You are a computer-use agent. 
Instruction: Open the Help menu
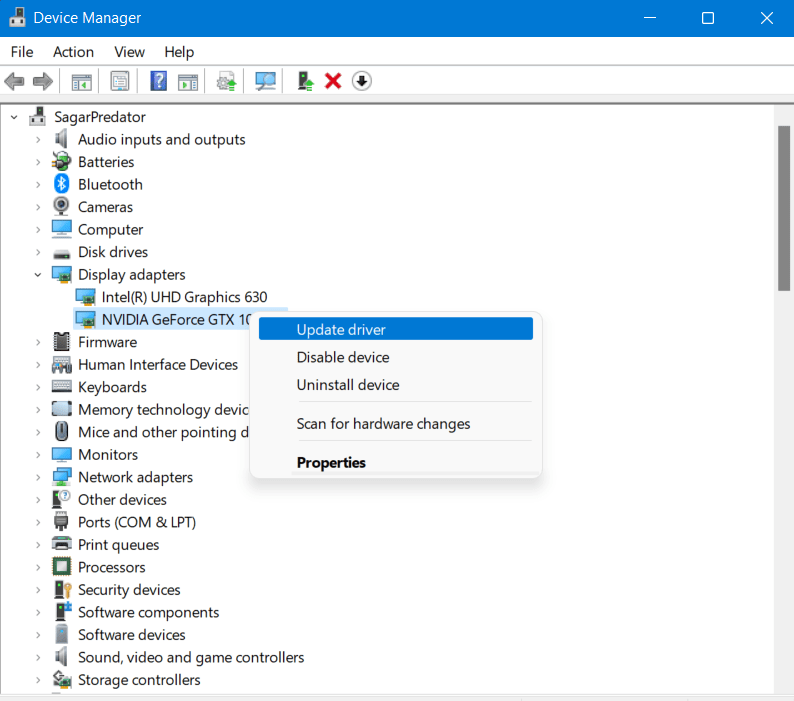click(179, 52)
